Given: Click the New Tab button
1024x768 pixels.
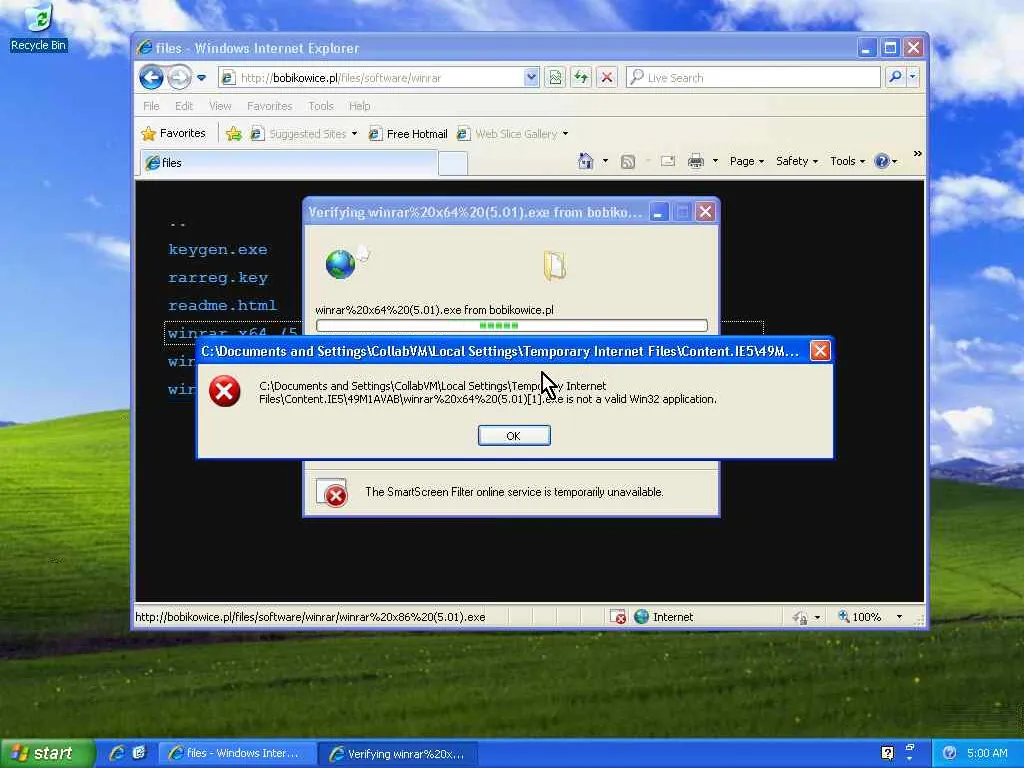Looking at the screenshot, I should tap(453, 163).
